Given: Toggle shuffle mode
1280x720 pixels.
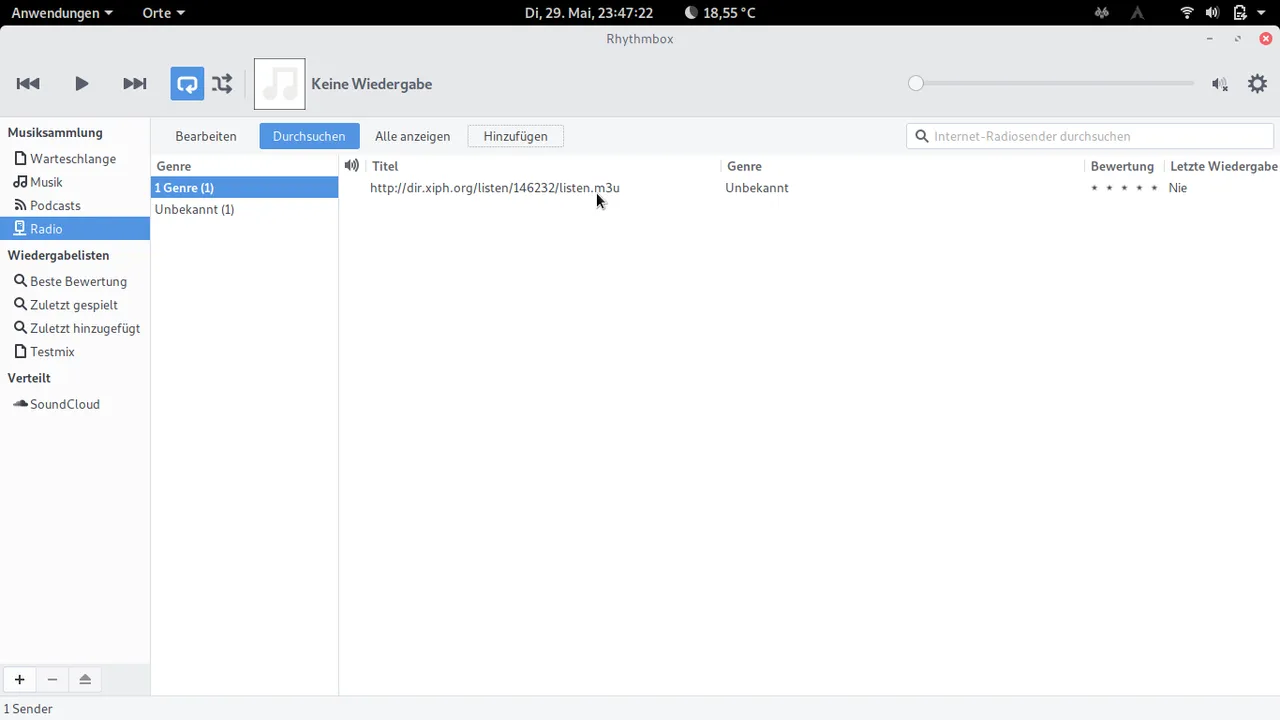Looking at the screenshot, I should [222, 84].
